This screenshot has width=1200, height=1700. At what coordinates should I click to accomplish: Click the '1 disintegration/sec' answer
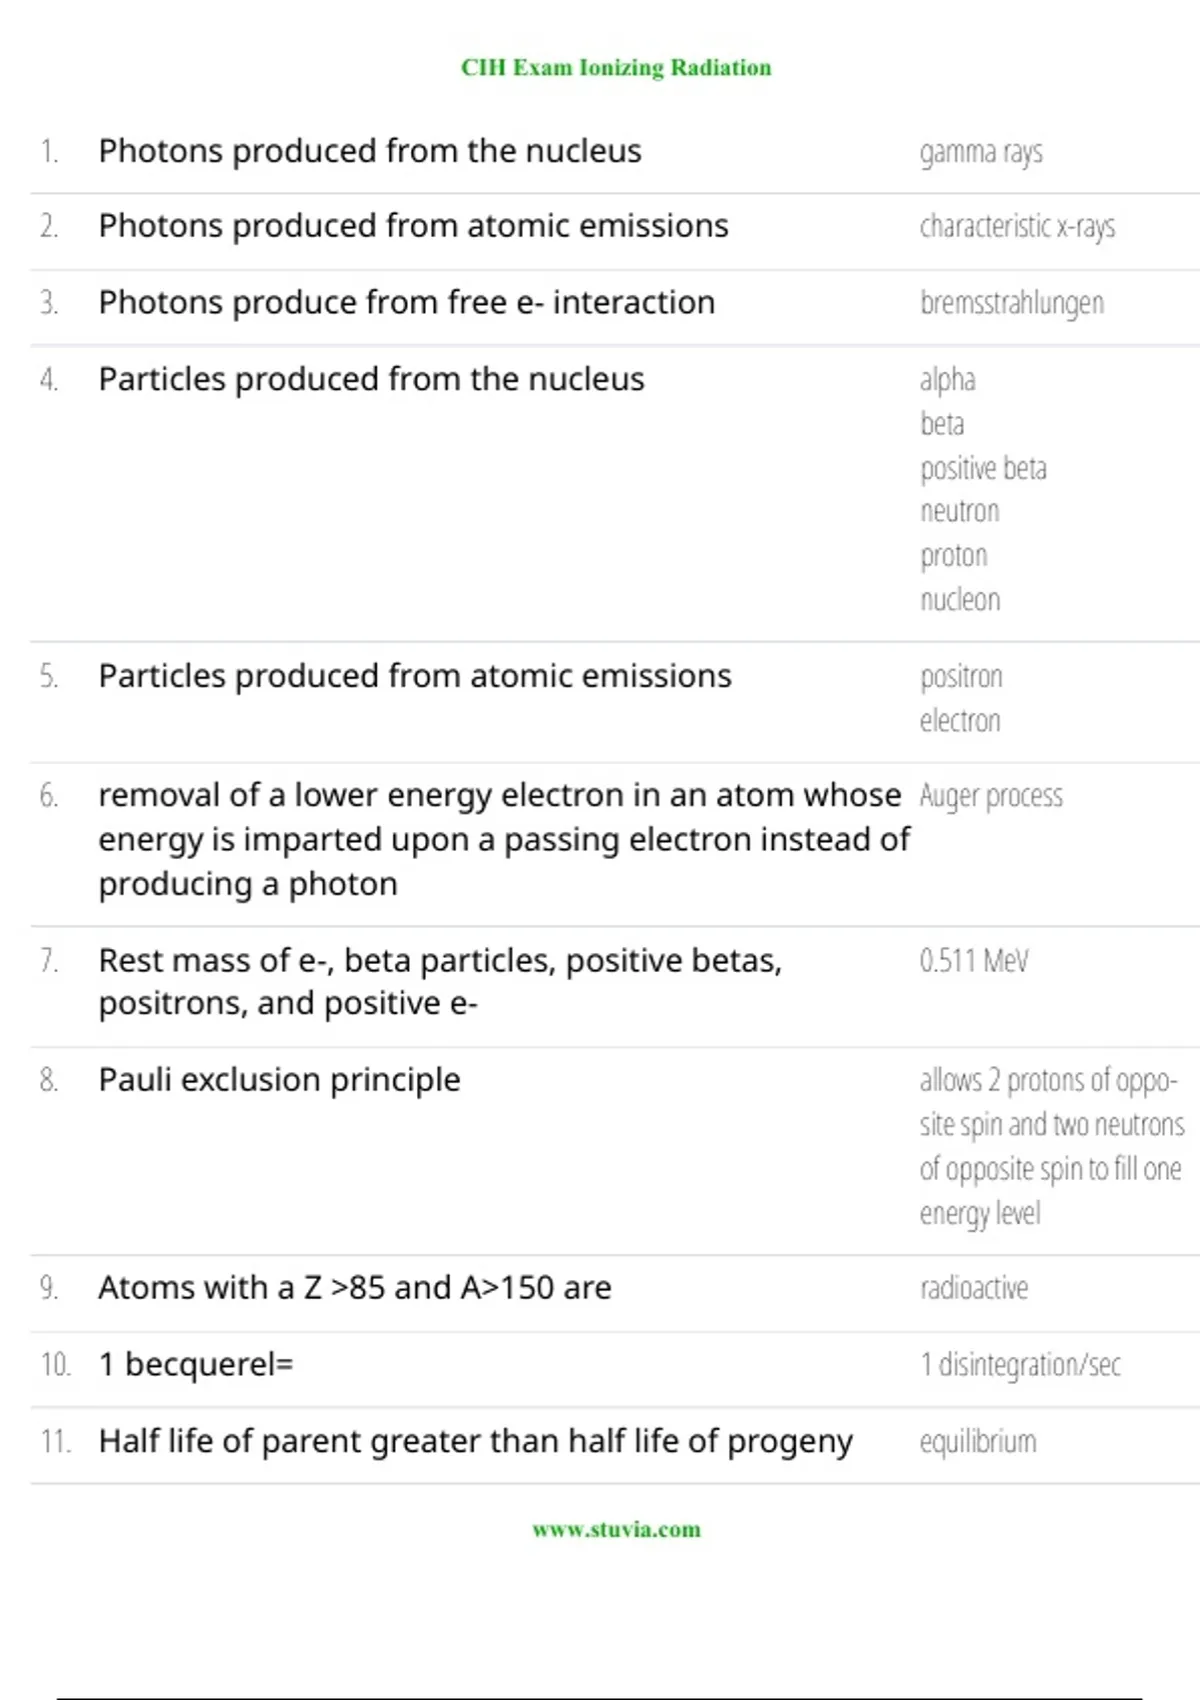[x=1020, y=1365]
